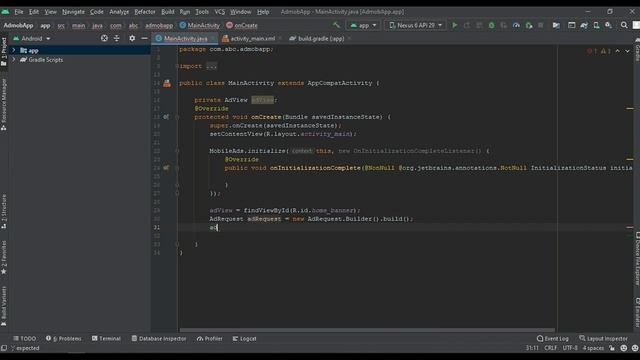The image size is (640, 360).
Task: Click the Apply Changes and Restart Activity icon
Action: click(467, 25)
